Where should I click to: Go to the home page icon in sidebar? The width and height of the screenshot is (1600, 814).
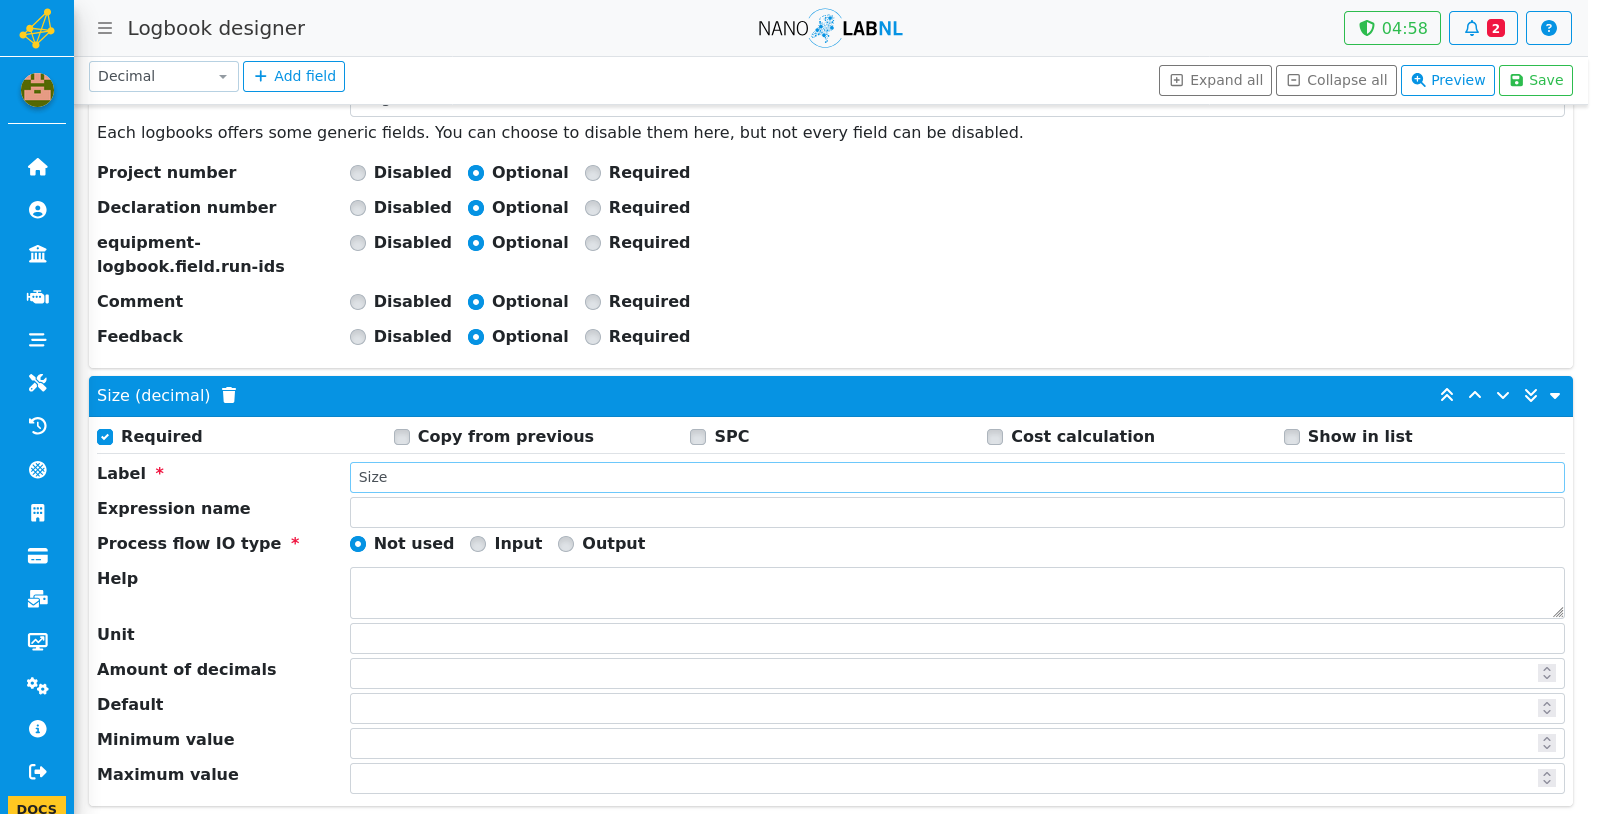37,167
